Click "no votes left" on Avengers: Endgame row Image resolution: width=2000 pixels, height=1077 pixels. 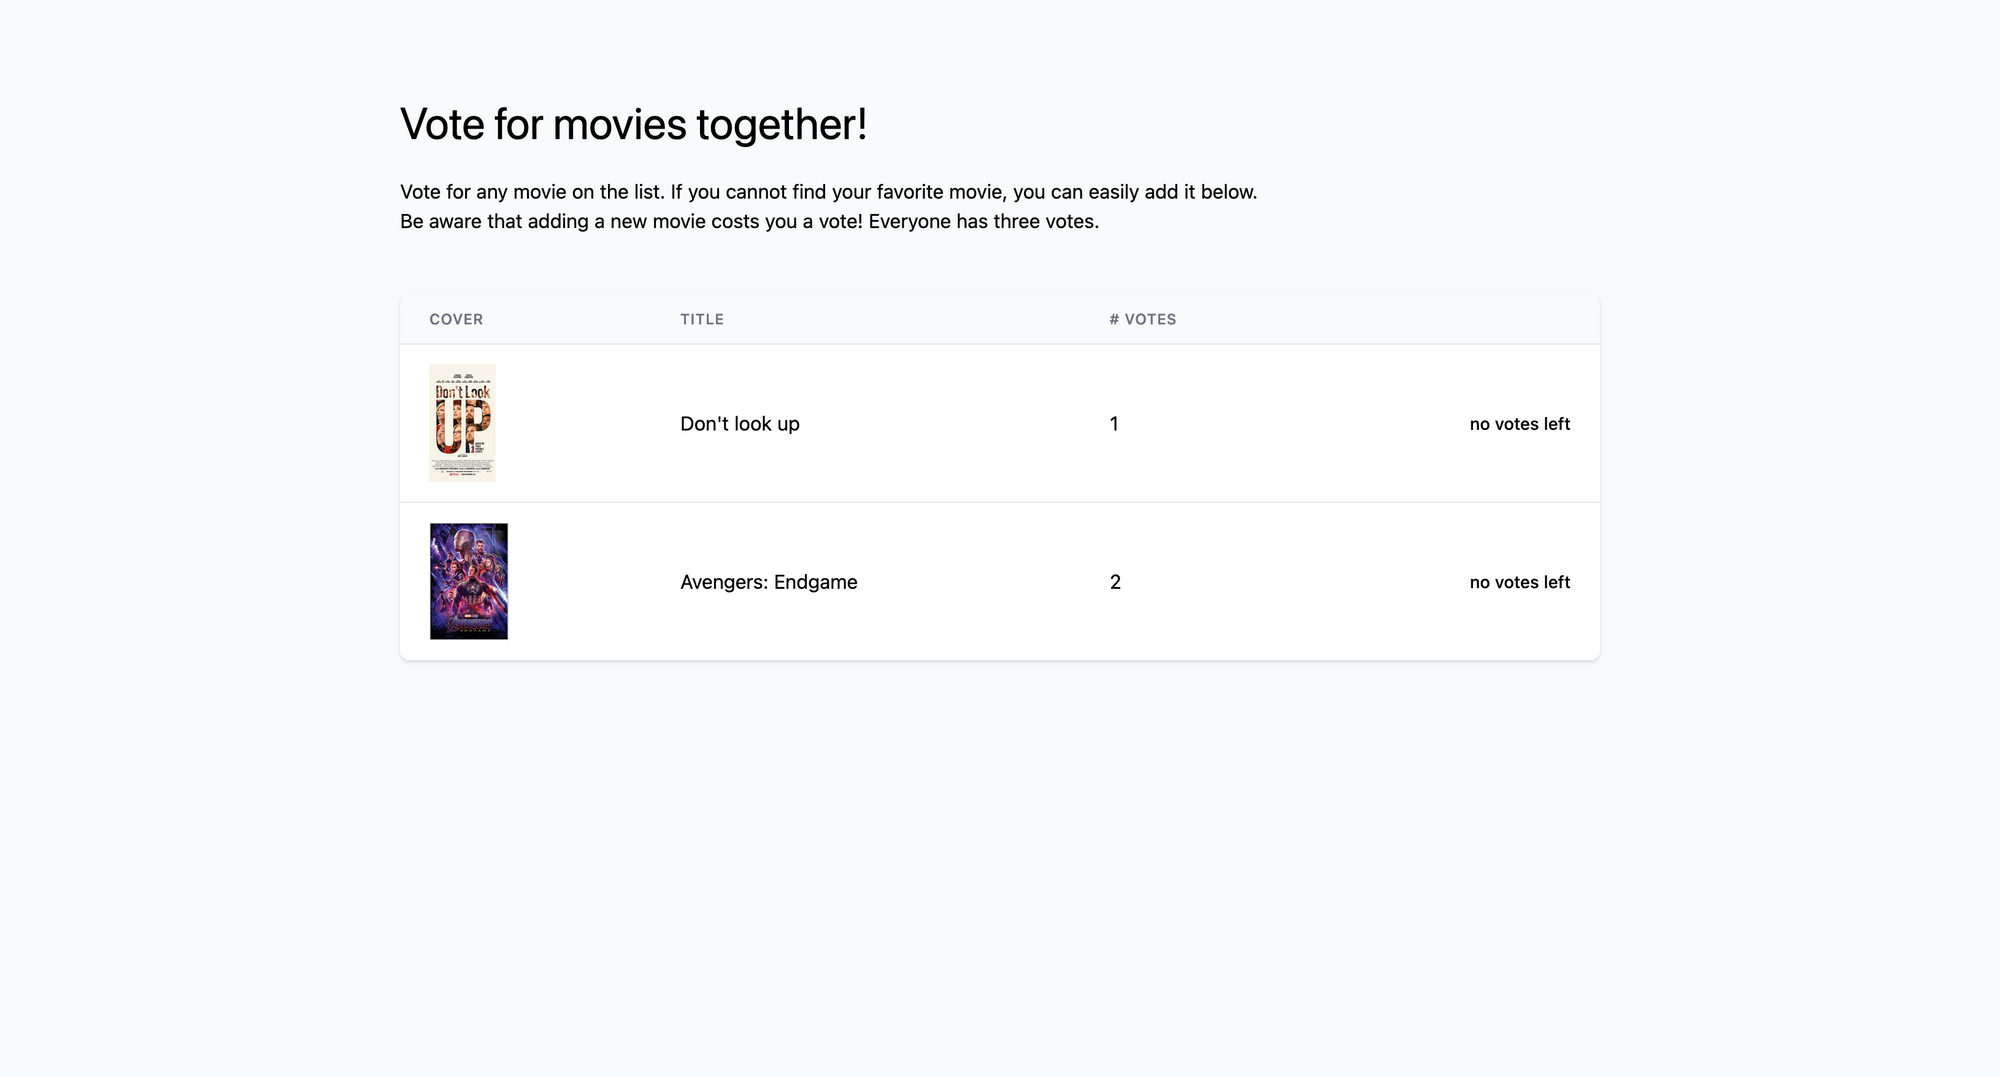click(x=1519, y=581)
